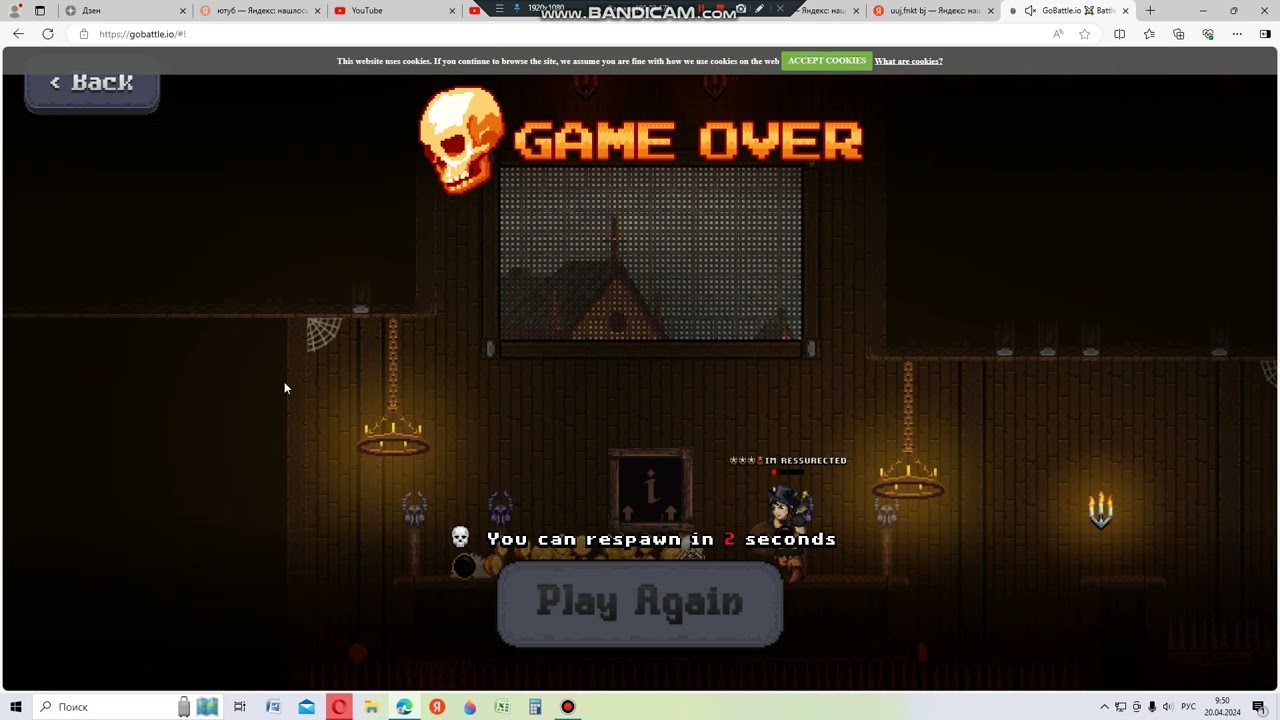Show hidden system tray icons
Viewport: 1280px width, 720px height.
(1105, 707)
